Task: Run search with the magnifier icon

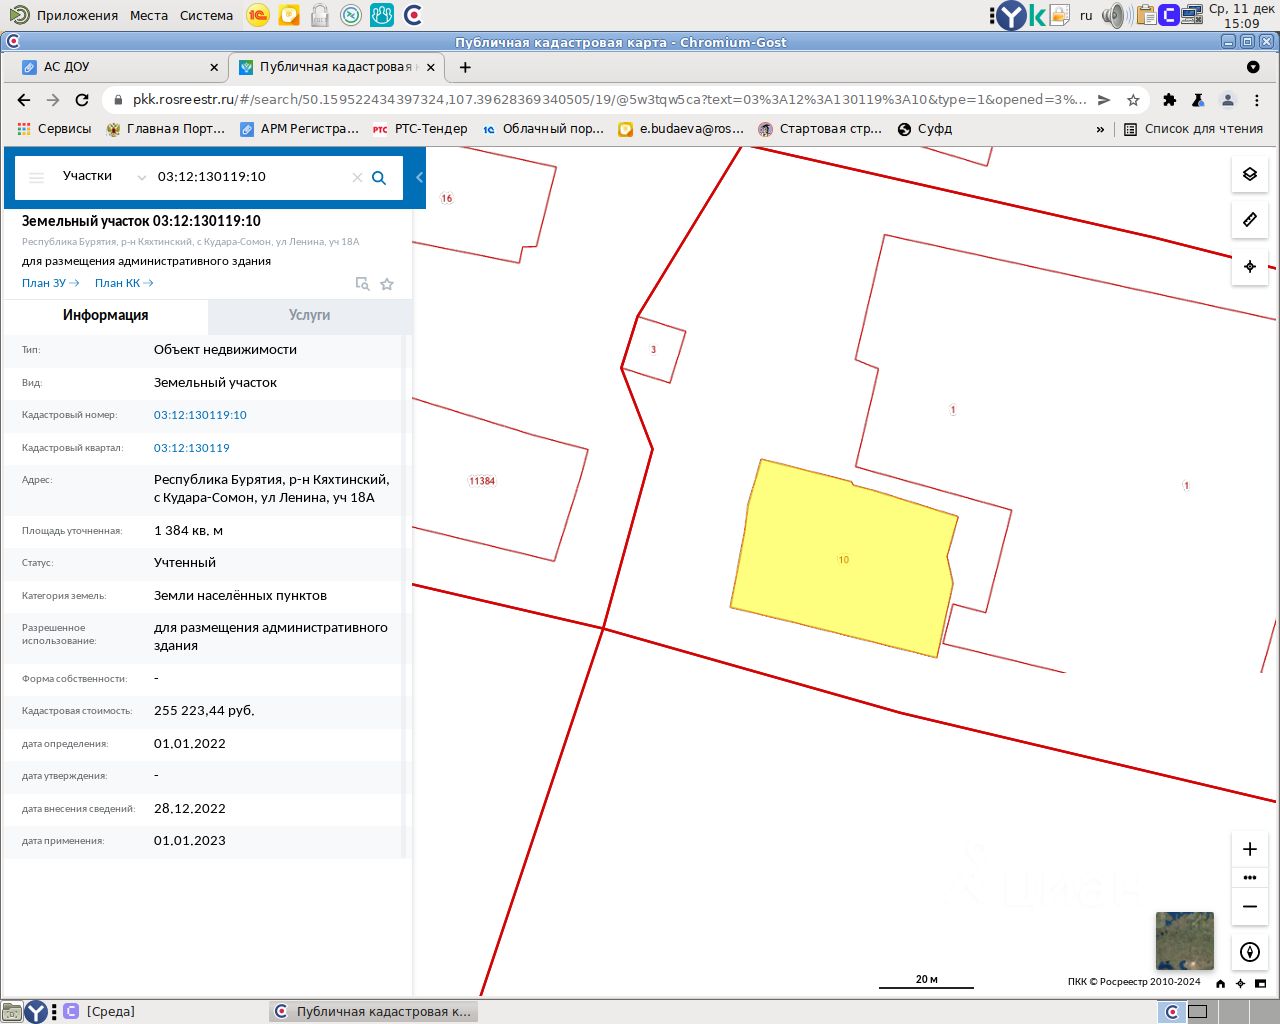Action: [379, 177]
